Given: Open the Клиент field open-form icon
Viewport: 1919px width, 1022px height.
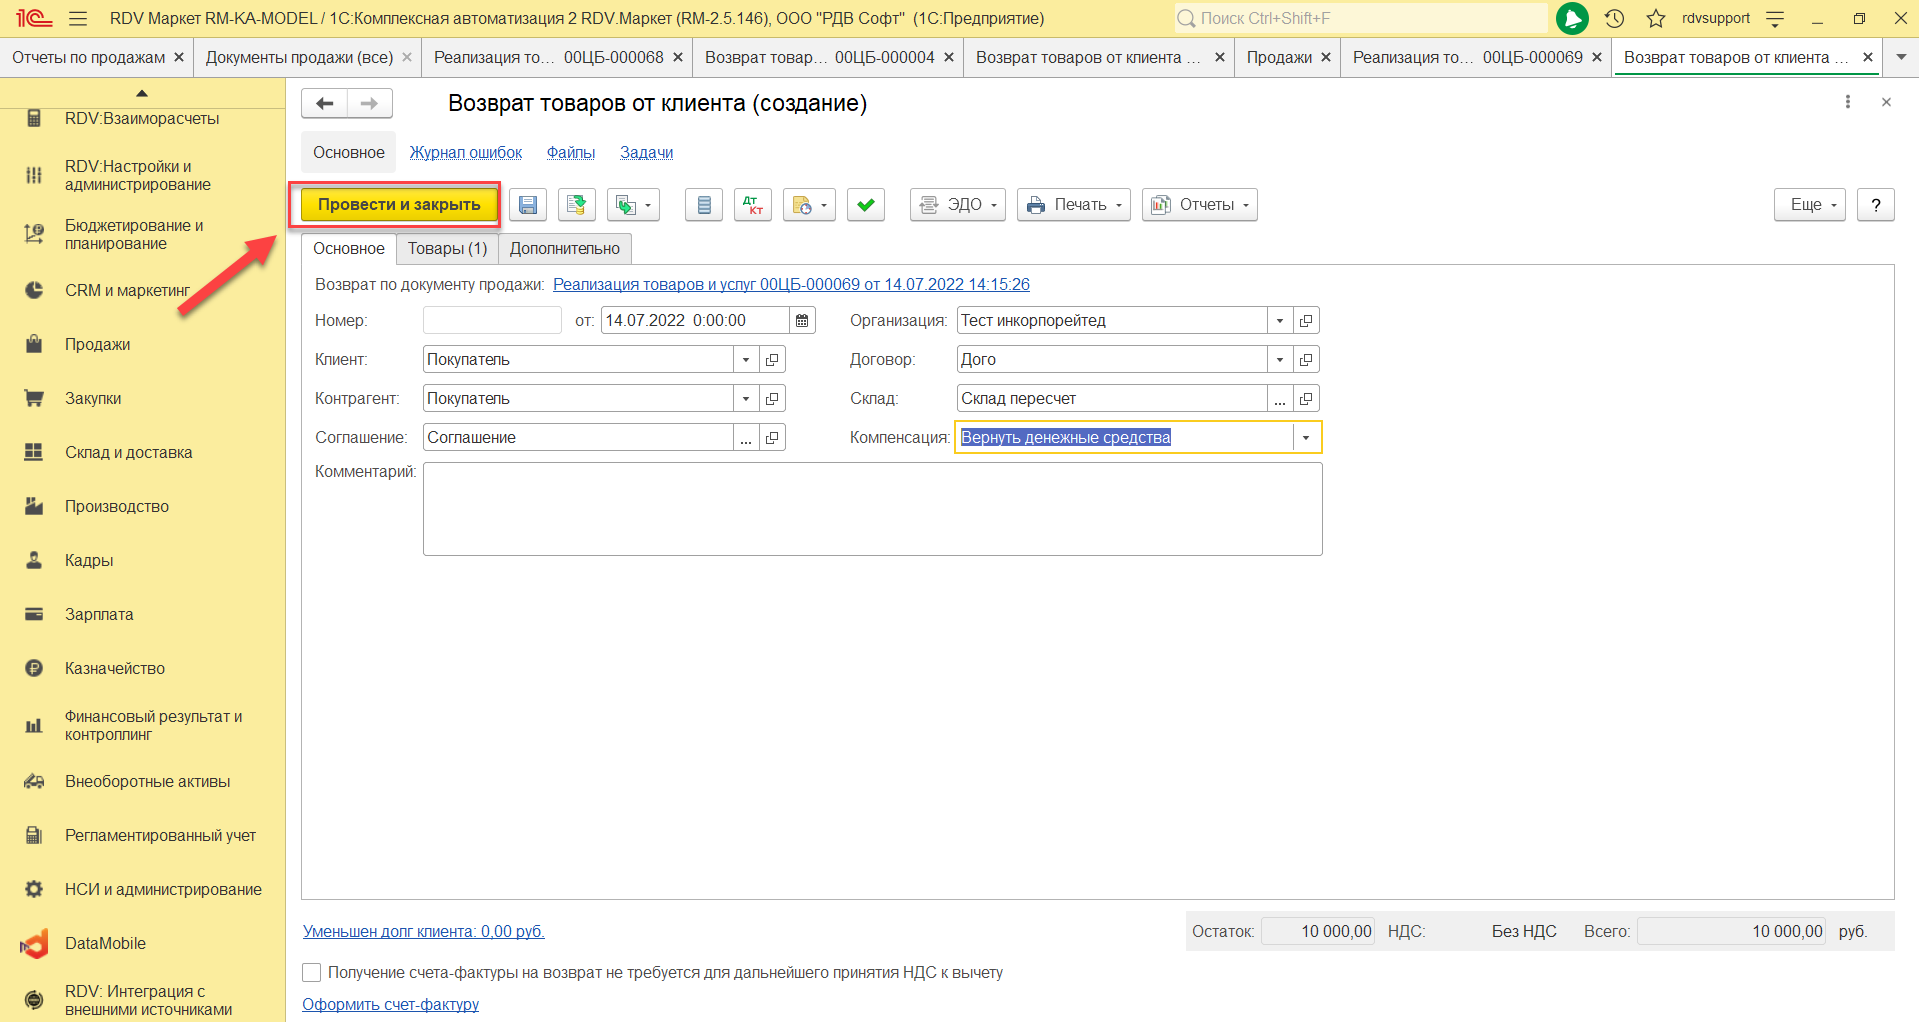Looking at the screenshot, I should (x=772, y=360).
